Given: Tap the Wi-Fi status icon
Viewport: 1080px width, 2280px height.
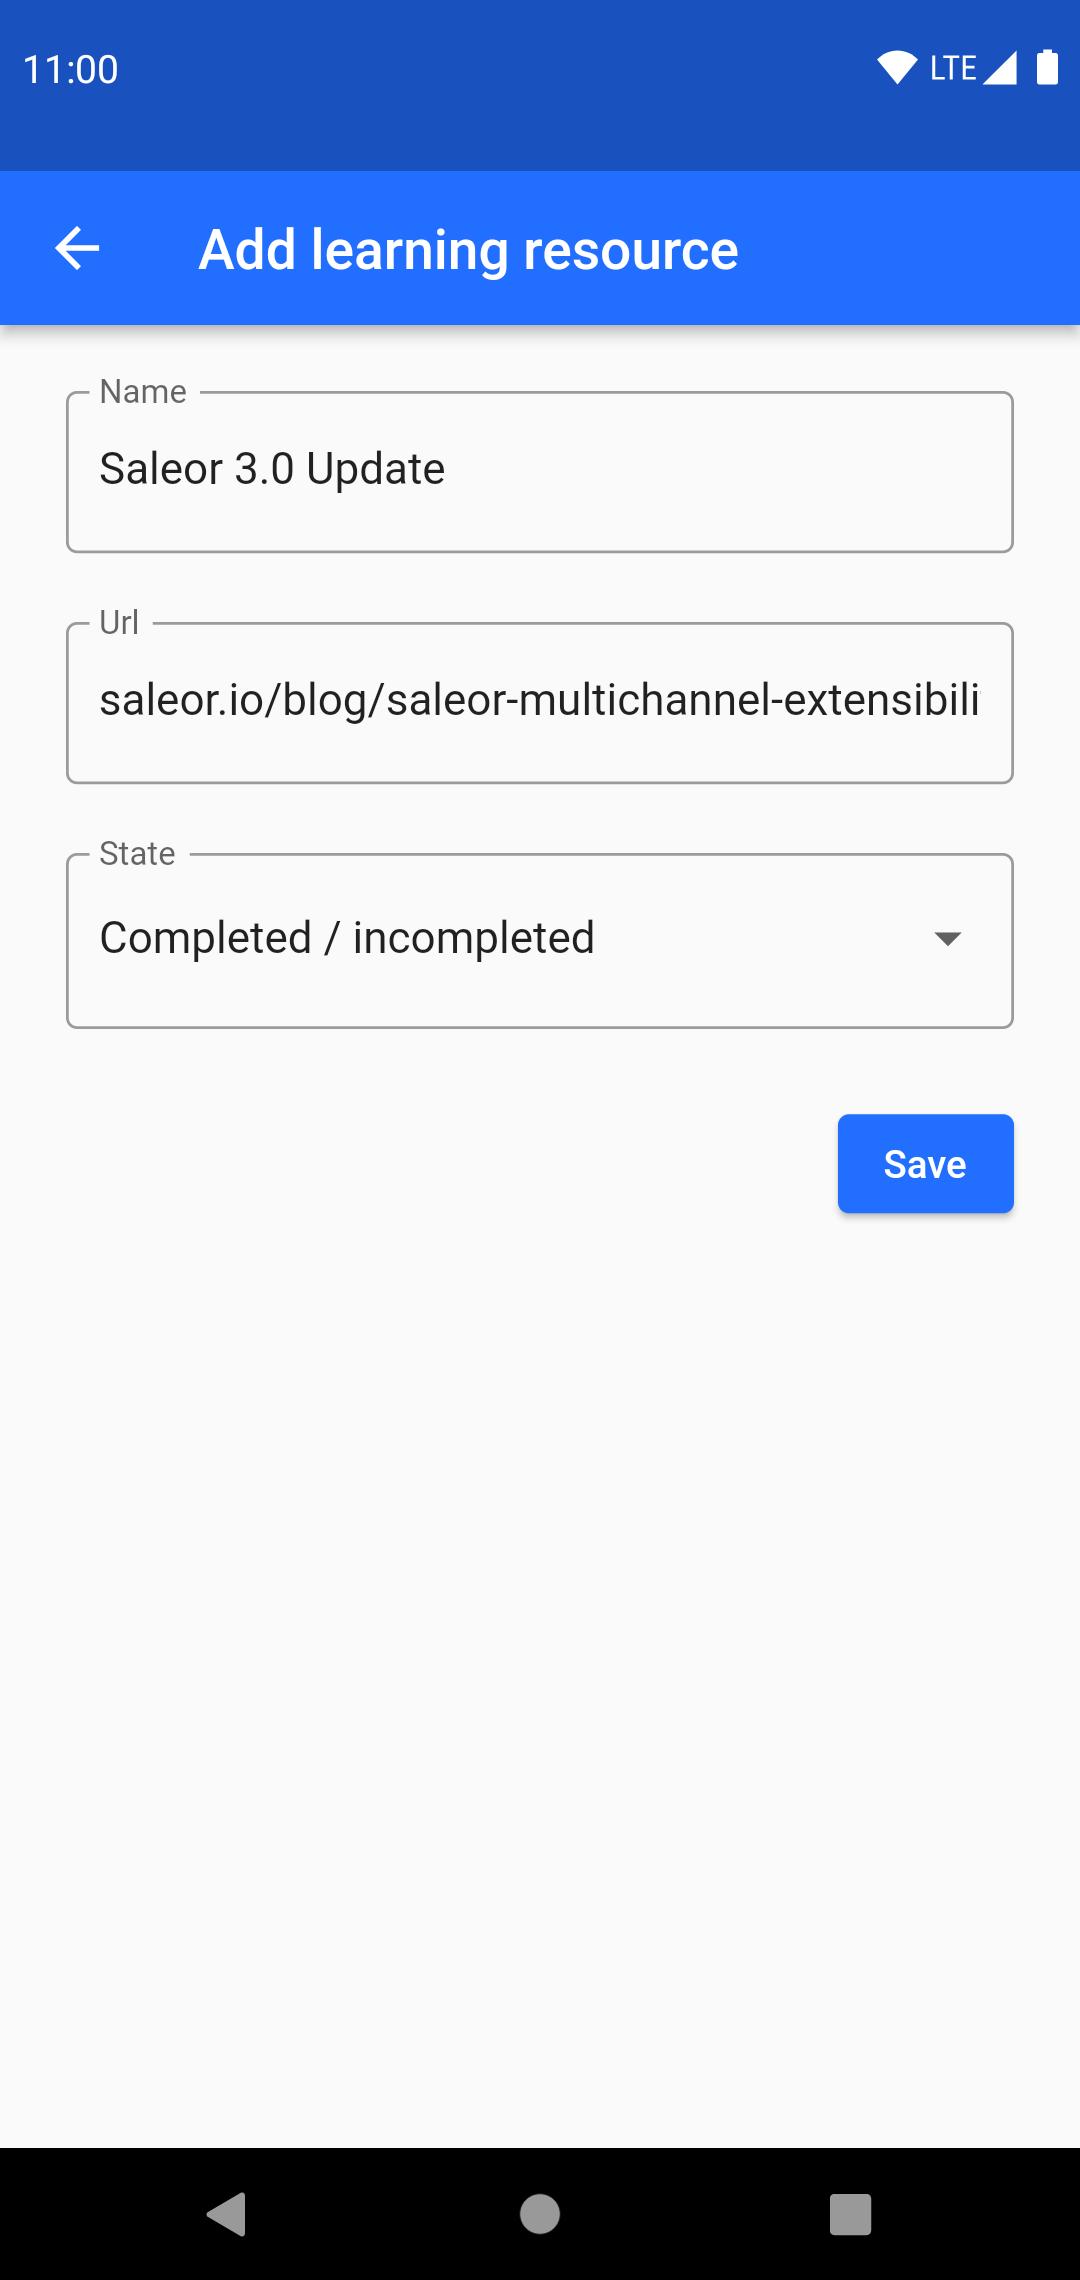Looking at the screenshot, I should coord(896,67).
